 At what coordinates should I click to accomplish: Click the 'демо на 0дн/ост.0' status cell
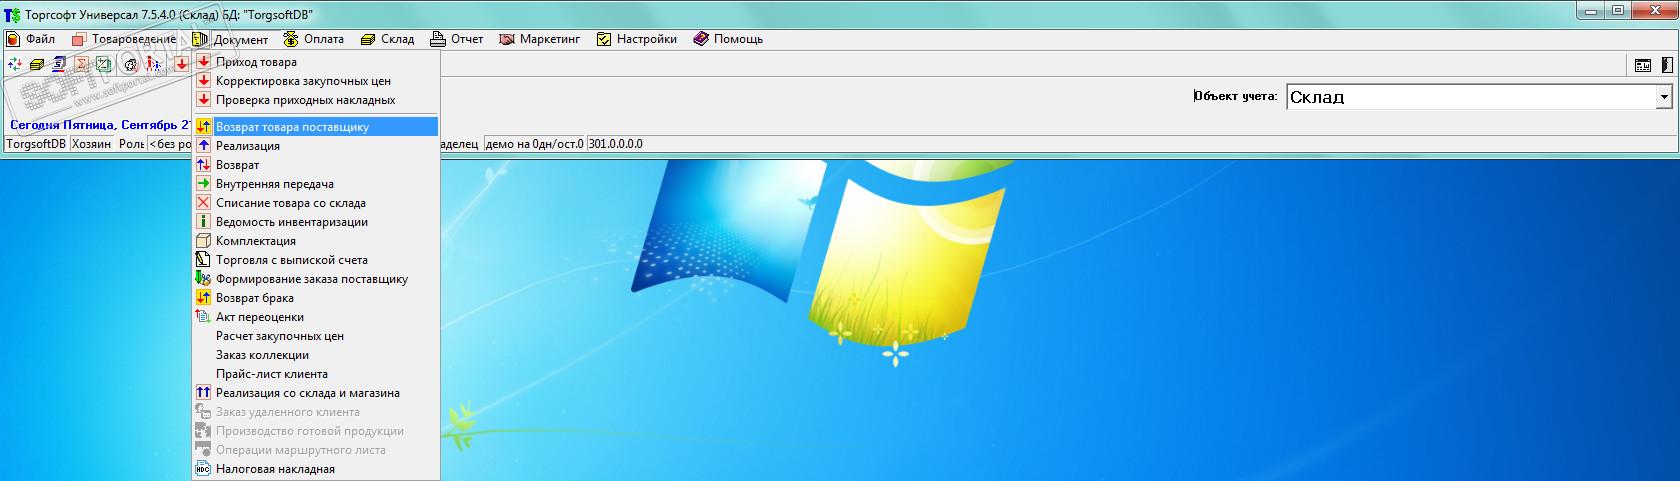click(x=534, y=144)
